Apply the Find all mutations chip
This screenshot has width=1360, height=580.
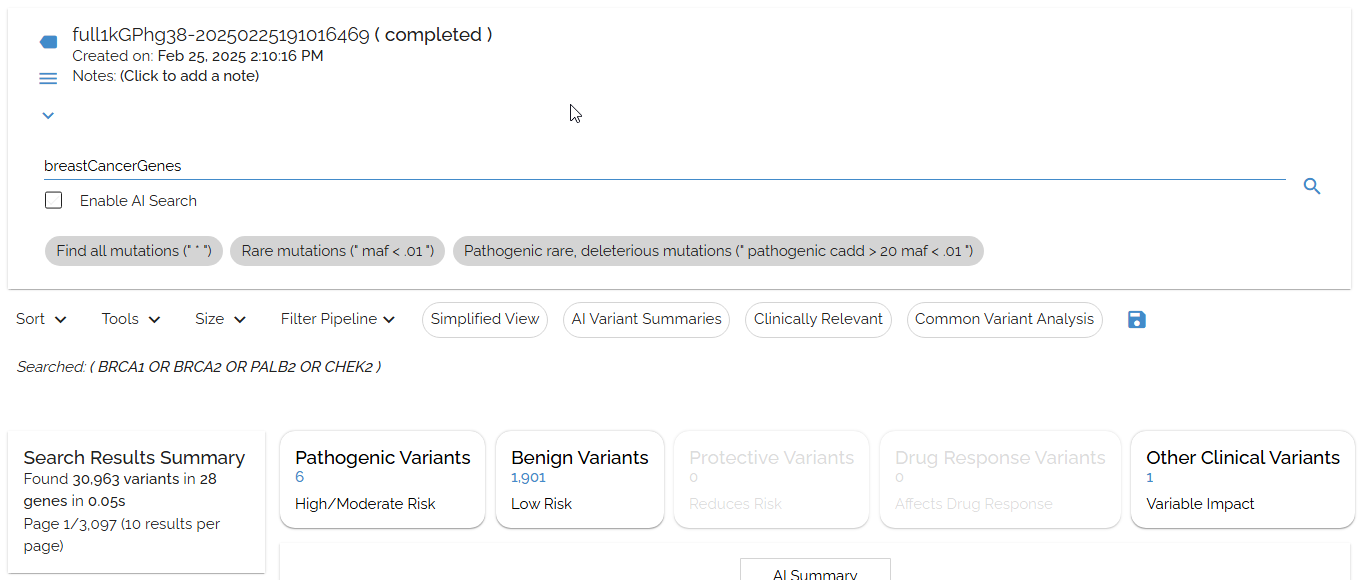(x=134, y=251)
